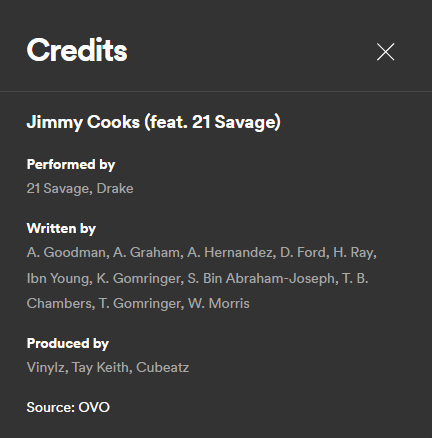Click writer H. Ray
432x438 pixels.
click(353, 252)
